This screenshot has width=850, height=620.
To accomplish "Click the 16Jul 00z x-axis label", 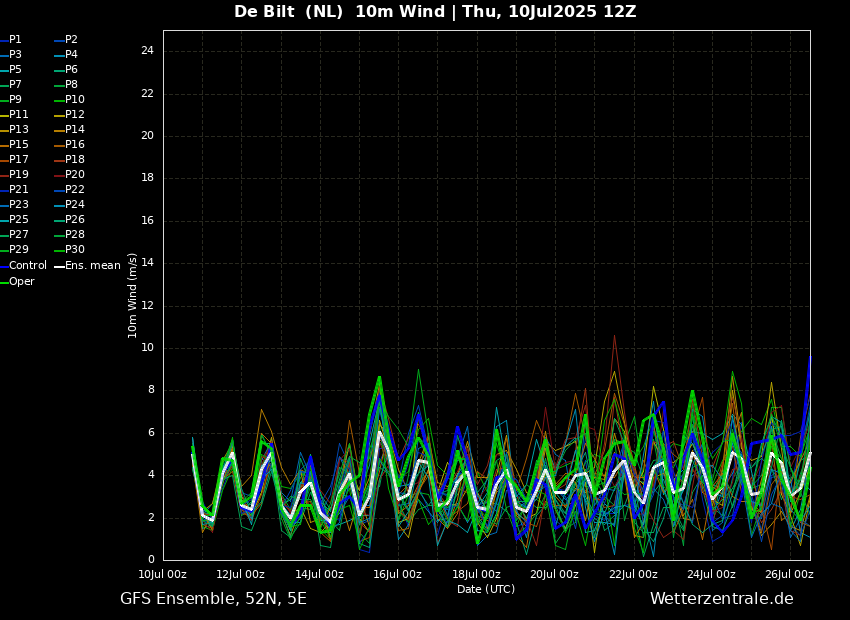I will [x=397, y=574].
